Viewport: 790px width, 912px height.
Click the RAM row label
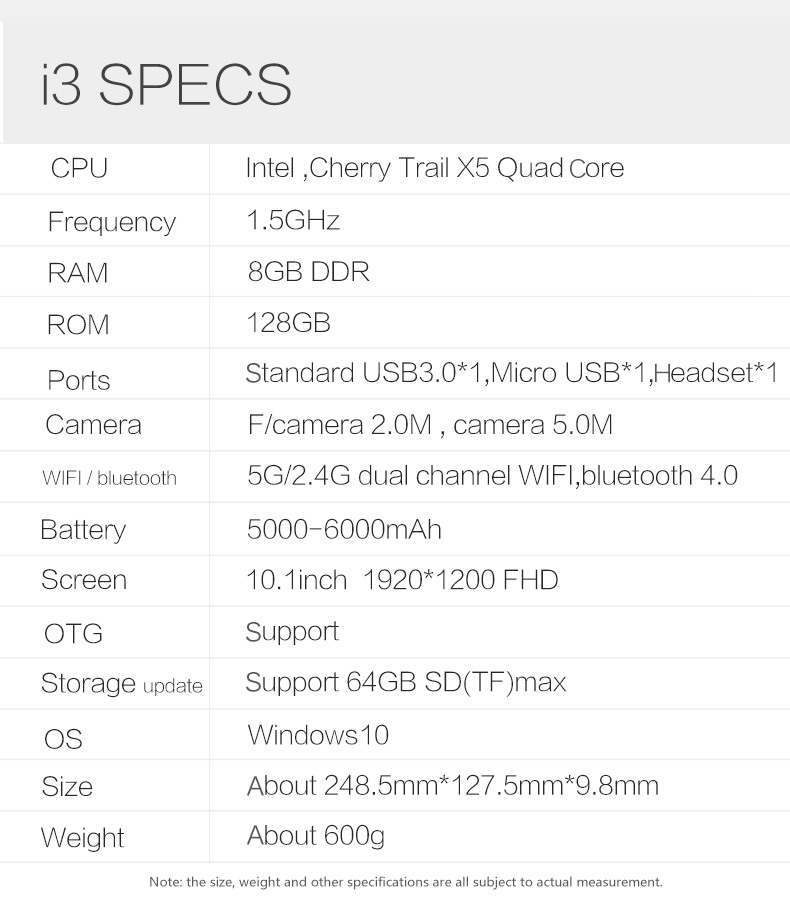pyautogui.click(x=77, y=273)
